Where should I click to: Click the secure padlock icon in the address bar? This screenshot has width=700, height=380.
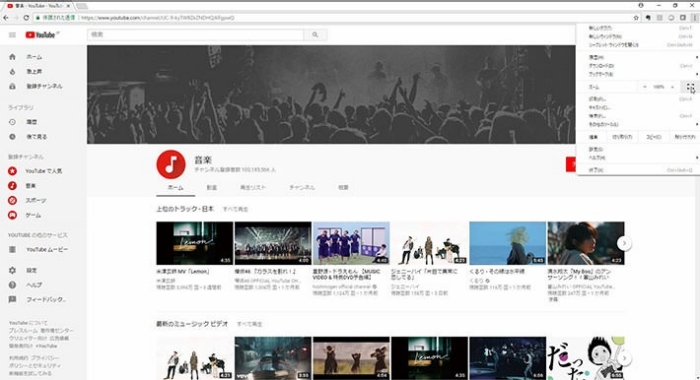[x=38, y=18]
